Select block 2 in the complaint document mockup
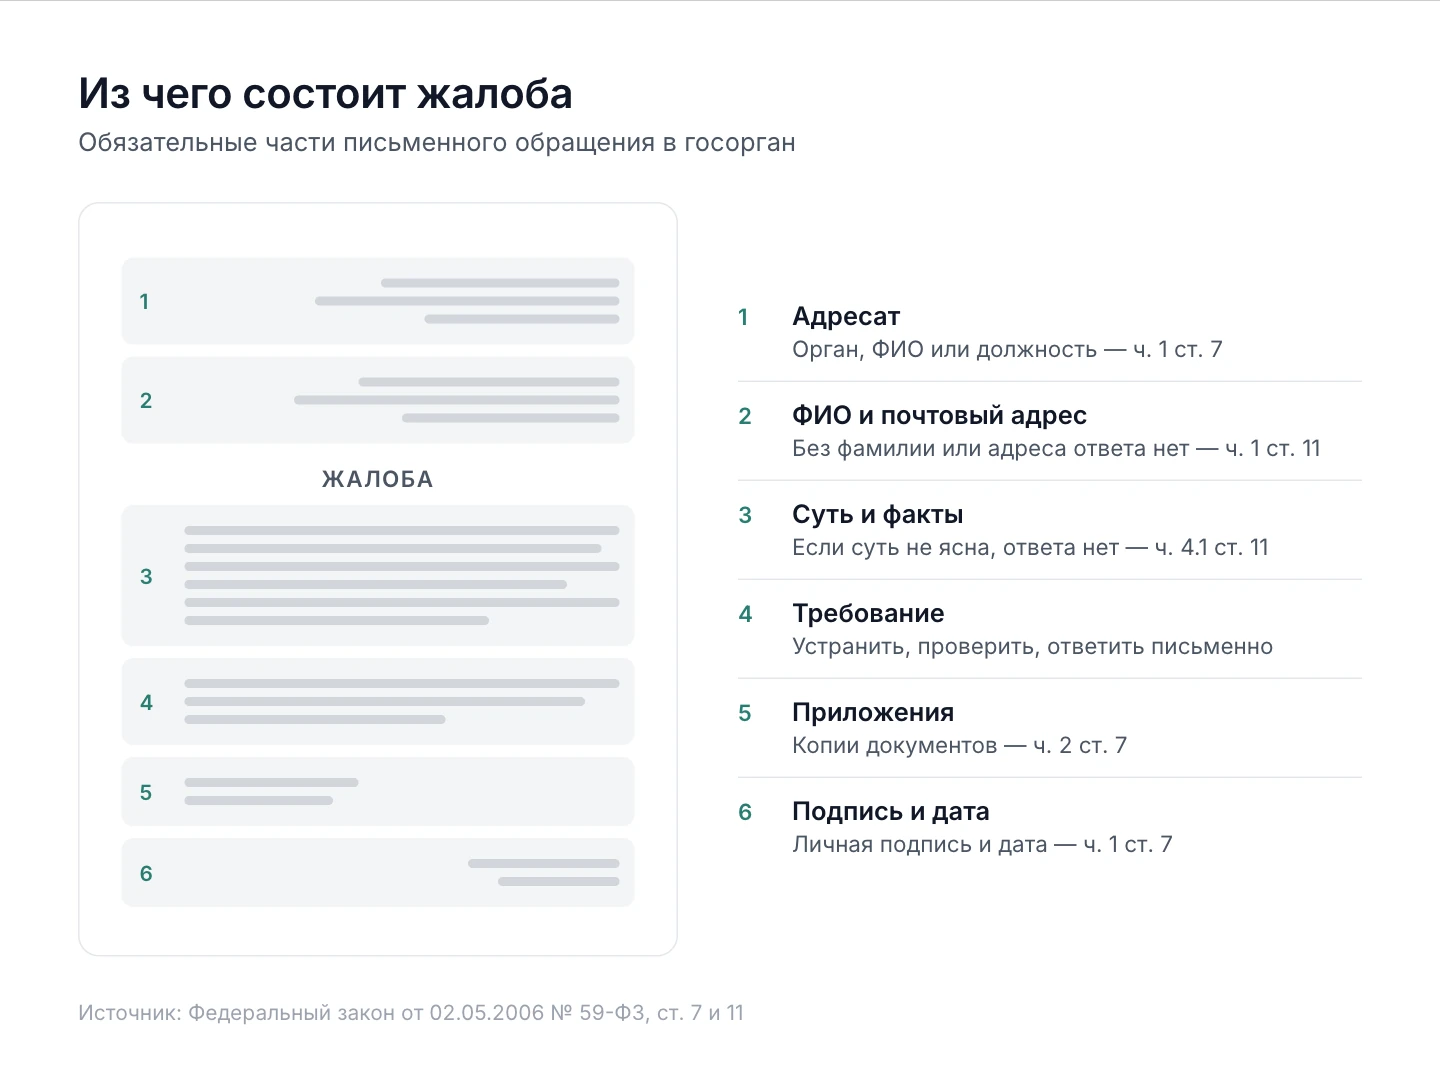The image size is (1440, 1083). coord(378,400)
